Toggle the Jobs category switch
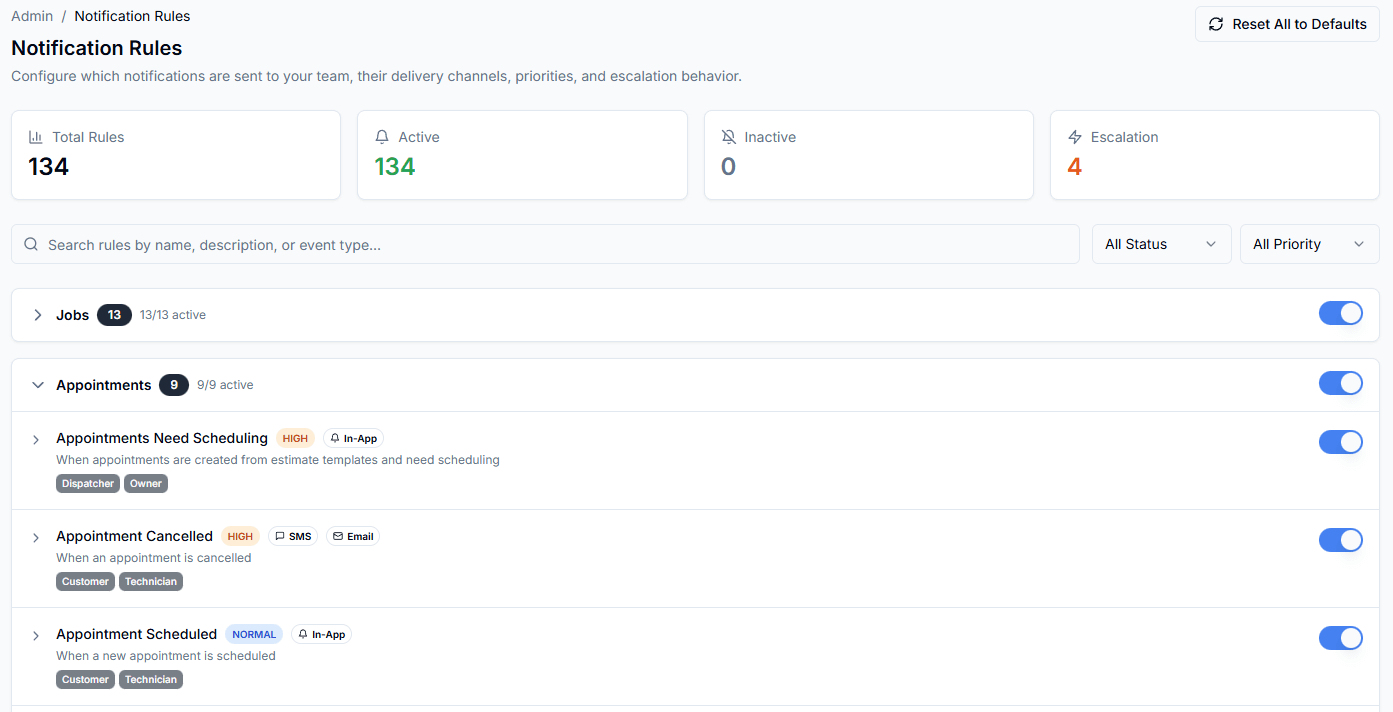Screen dimensions: 1393x712 [1341, 313]
